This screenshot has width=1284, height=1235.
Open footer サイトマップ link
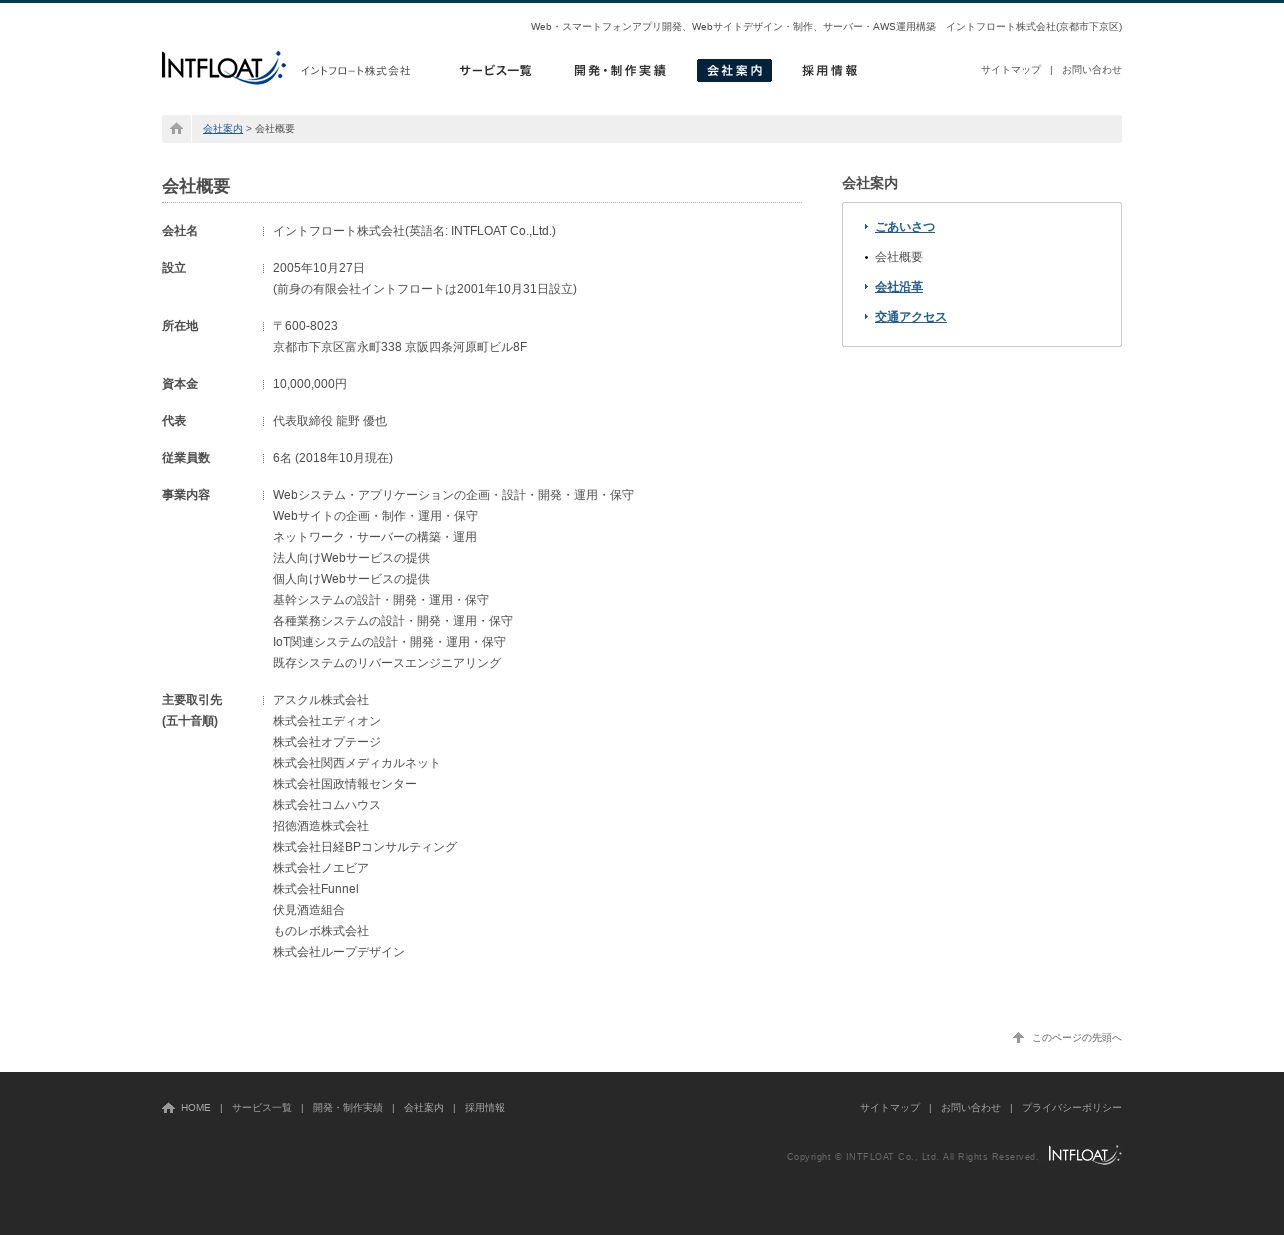coord(890,1108)
